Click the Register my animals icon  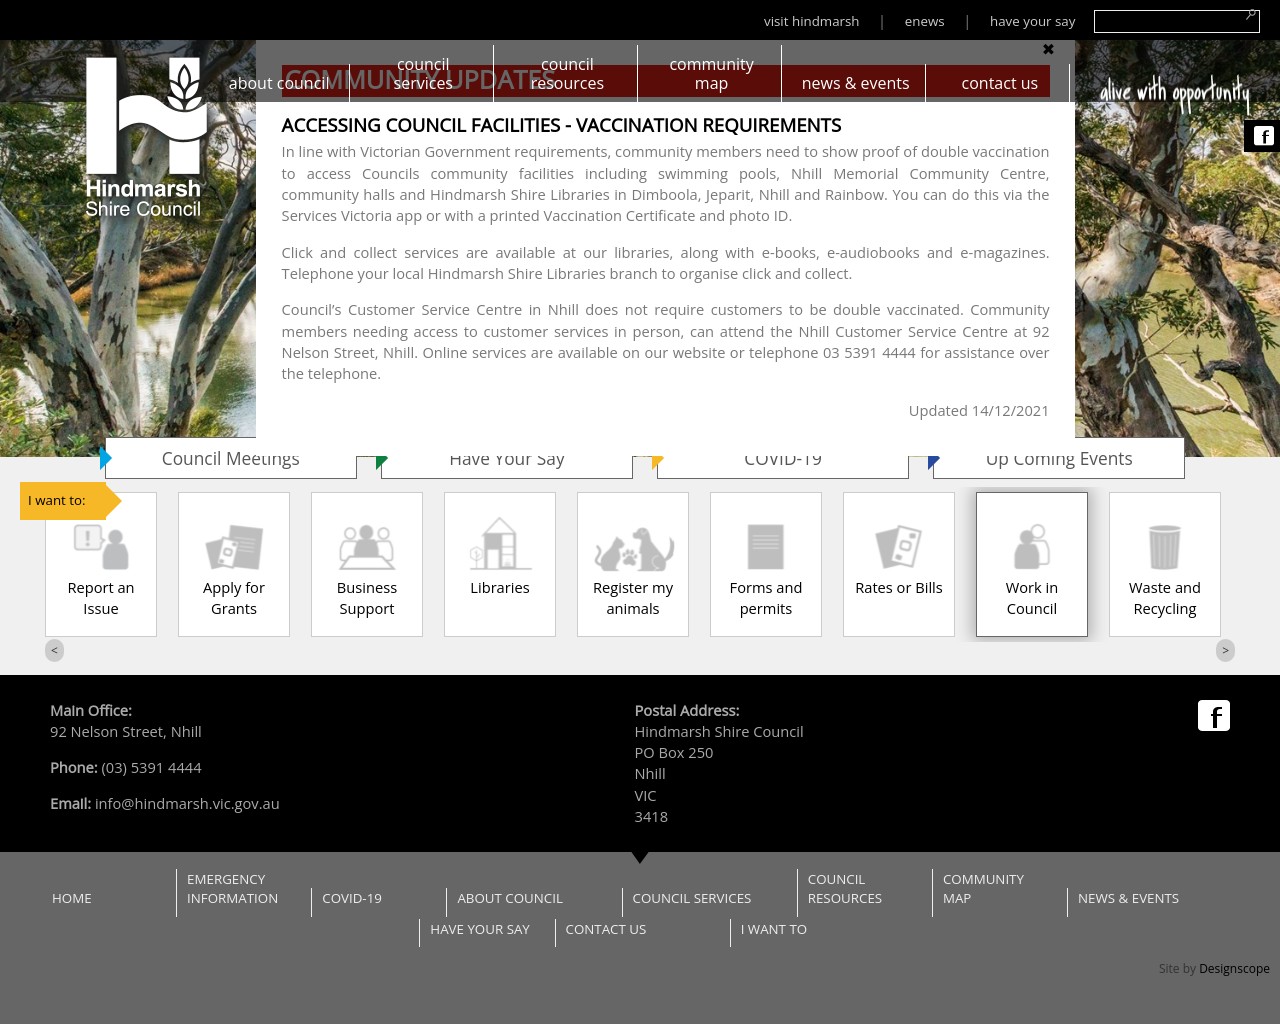pyautogui.click(x=633, y=565)
